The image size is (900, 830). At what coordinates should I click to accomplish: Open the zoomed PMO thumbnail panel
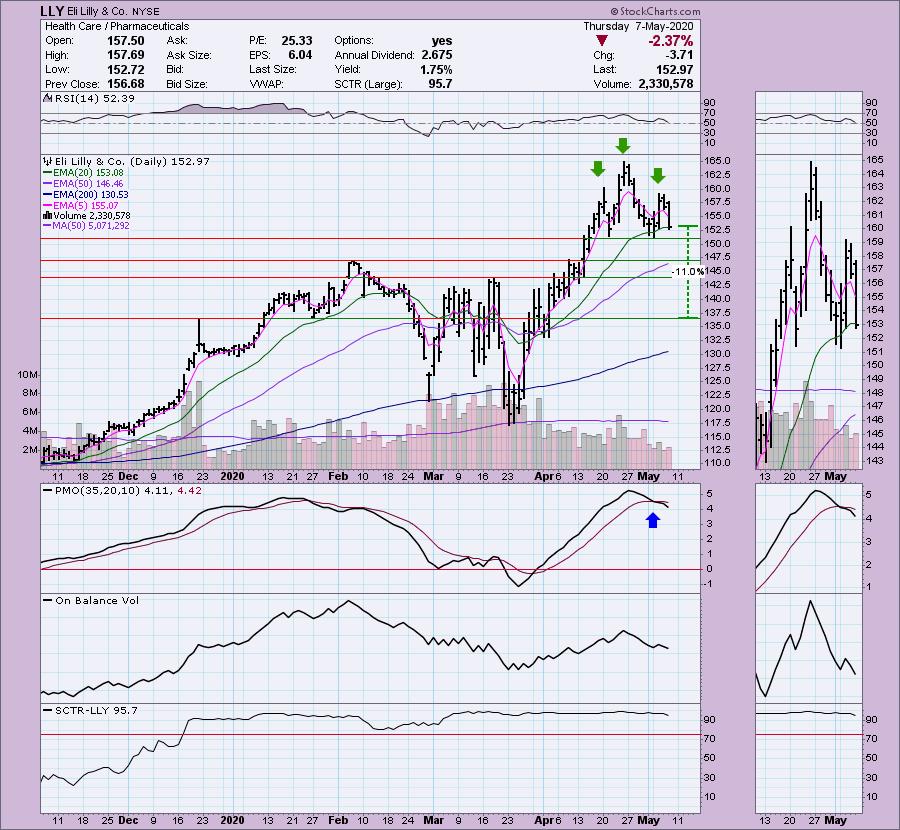pos(809,538)
